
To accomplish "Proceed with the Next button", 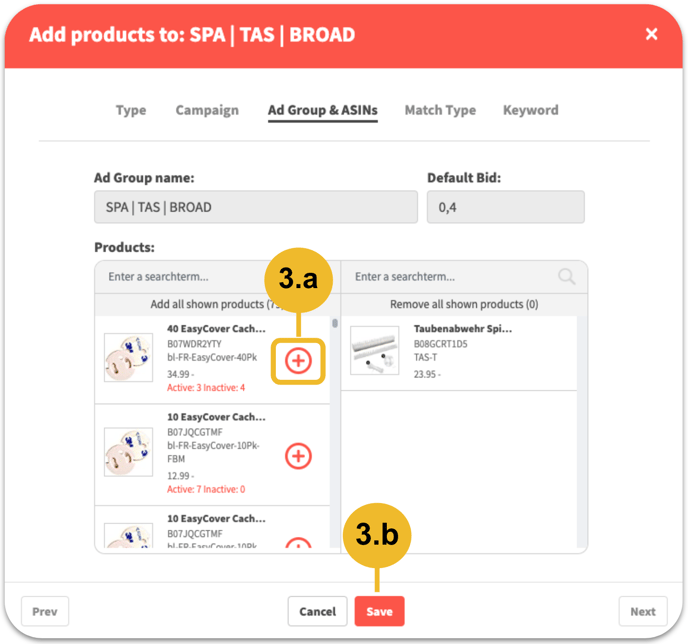I will (643, 611).
